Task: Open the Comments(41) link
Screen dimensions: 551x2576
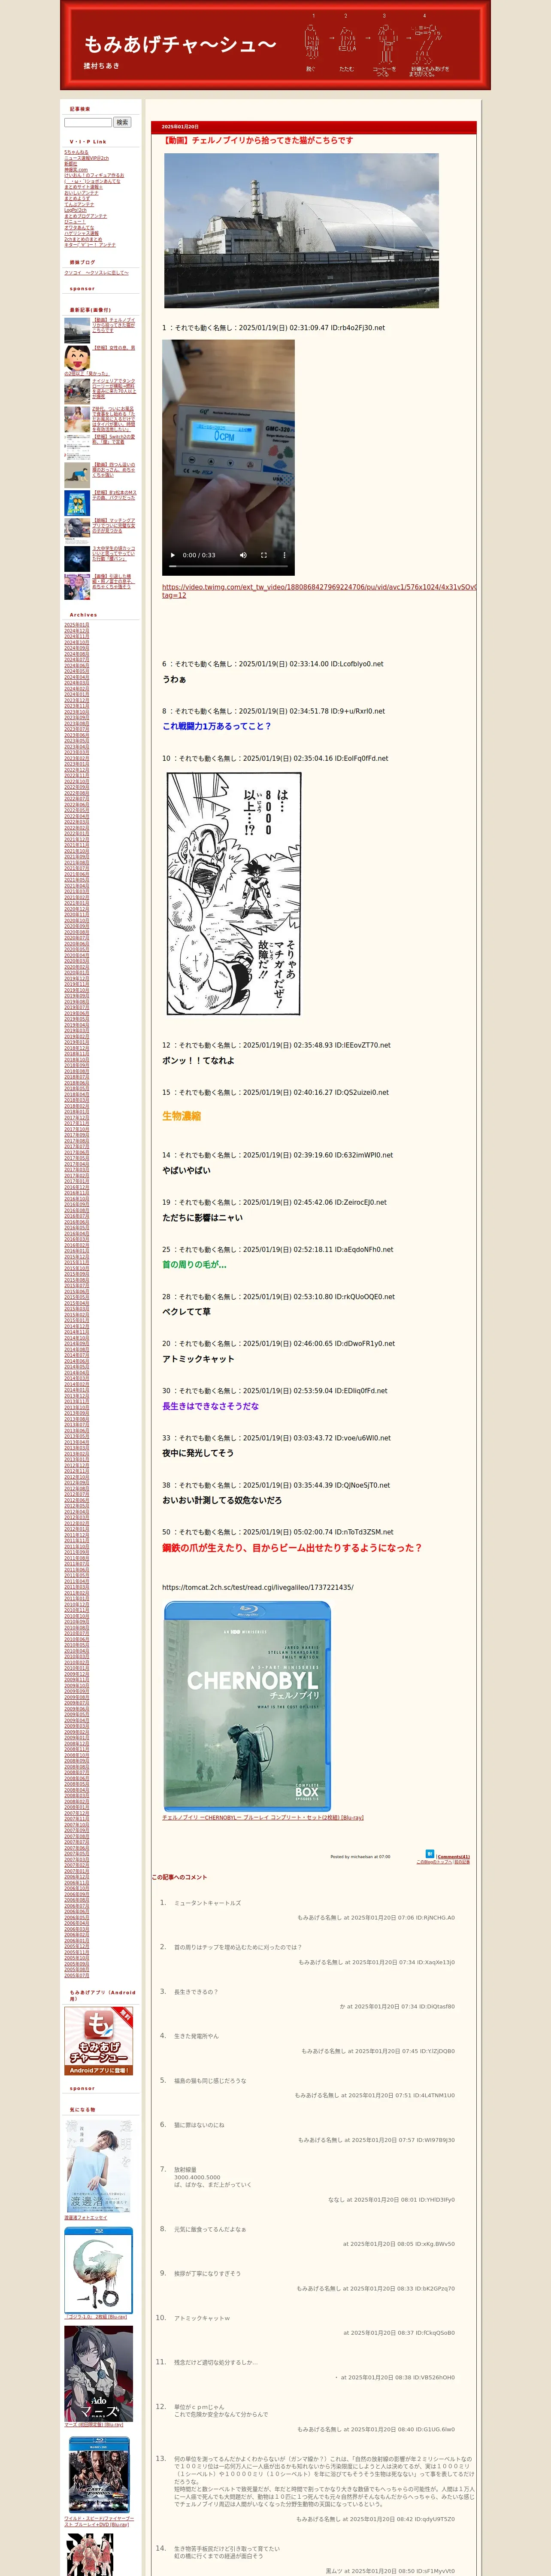Action: pos(453,1856)
